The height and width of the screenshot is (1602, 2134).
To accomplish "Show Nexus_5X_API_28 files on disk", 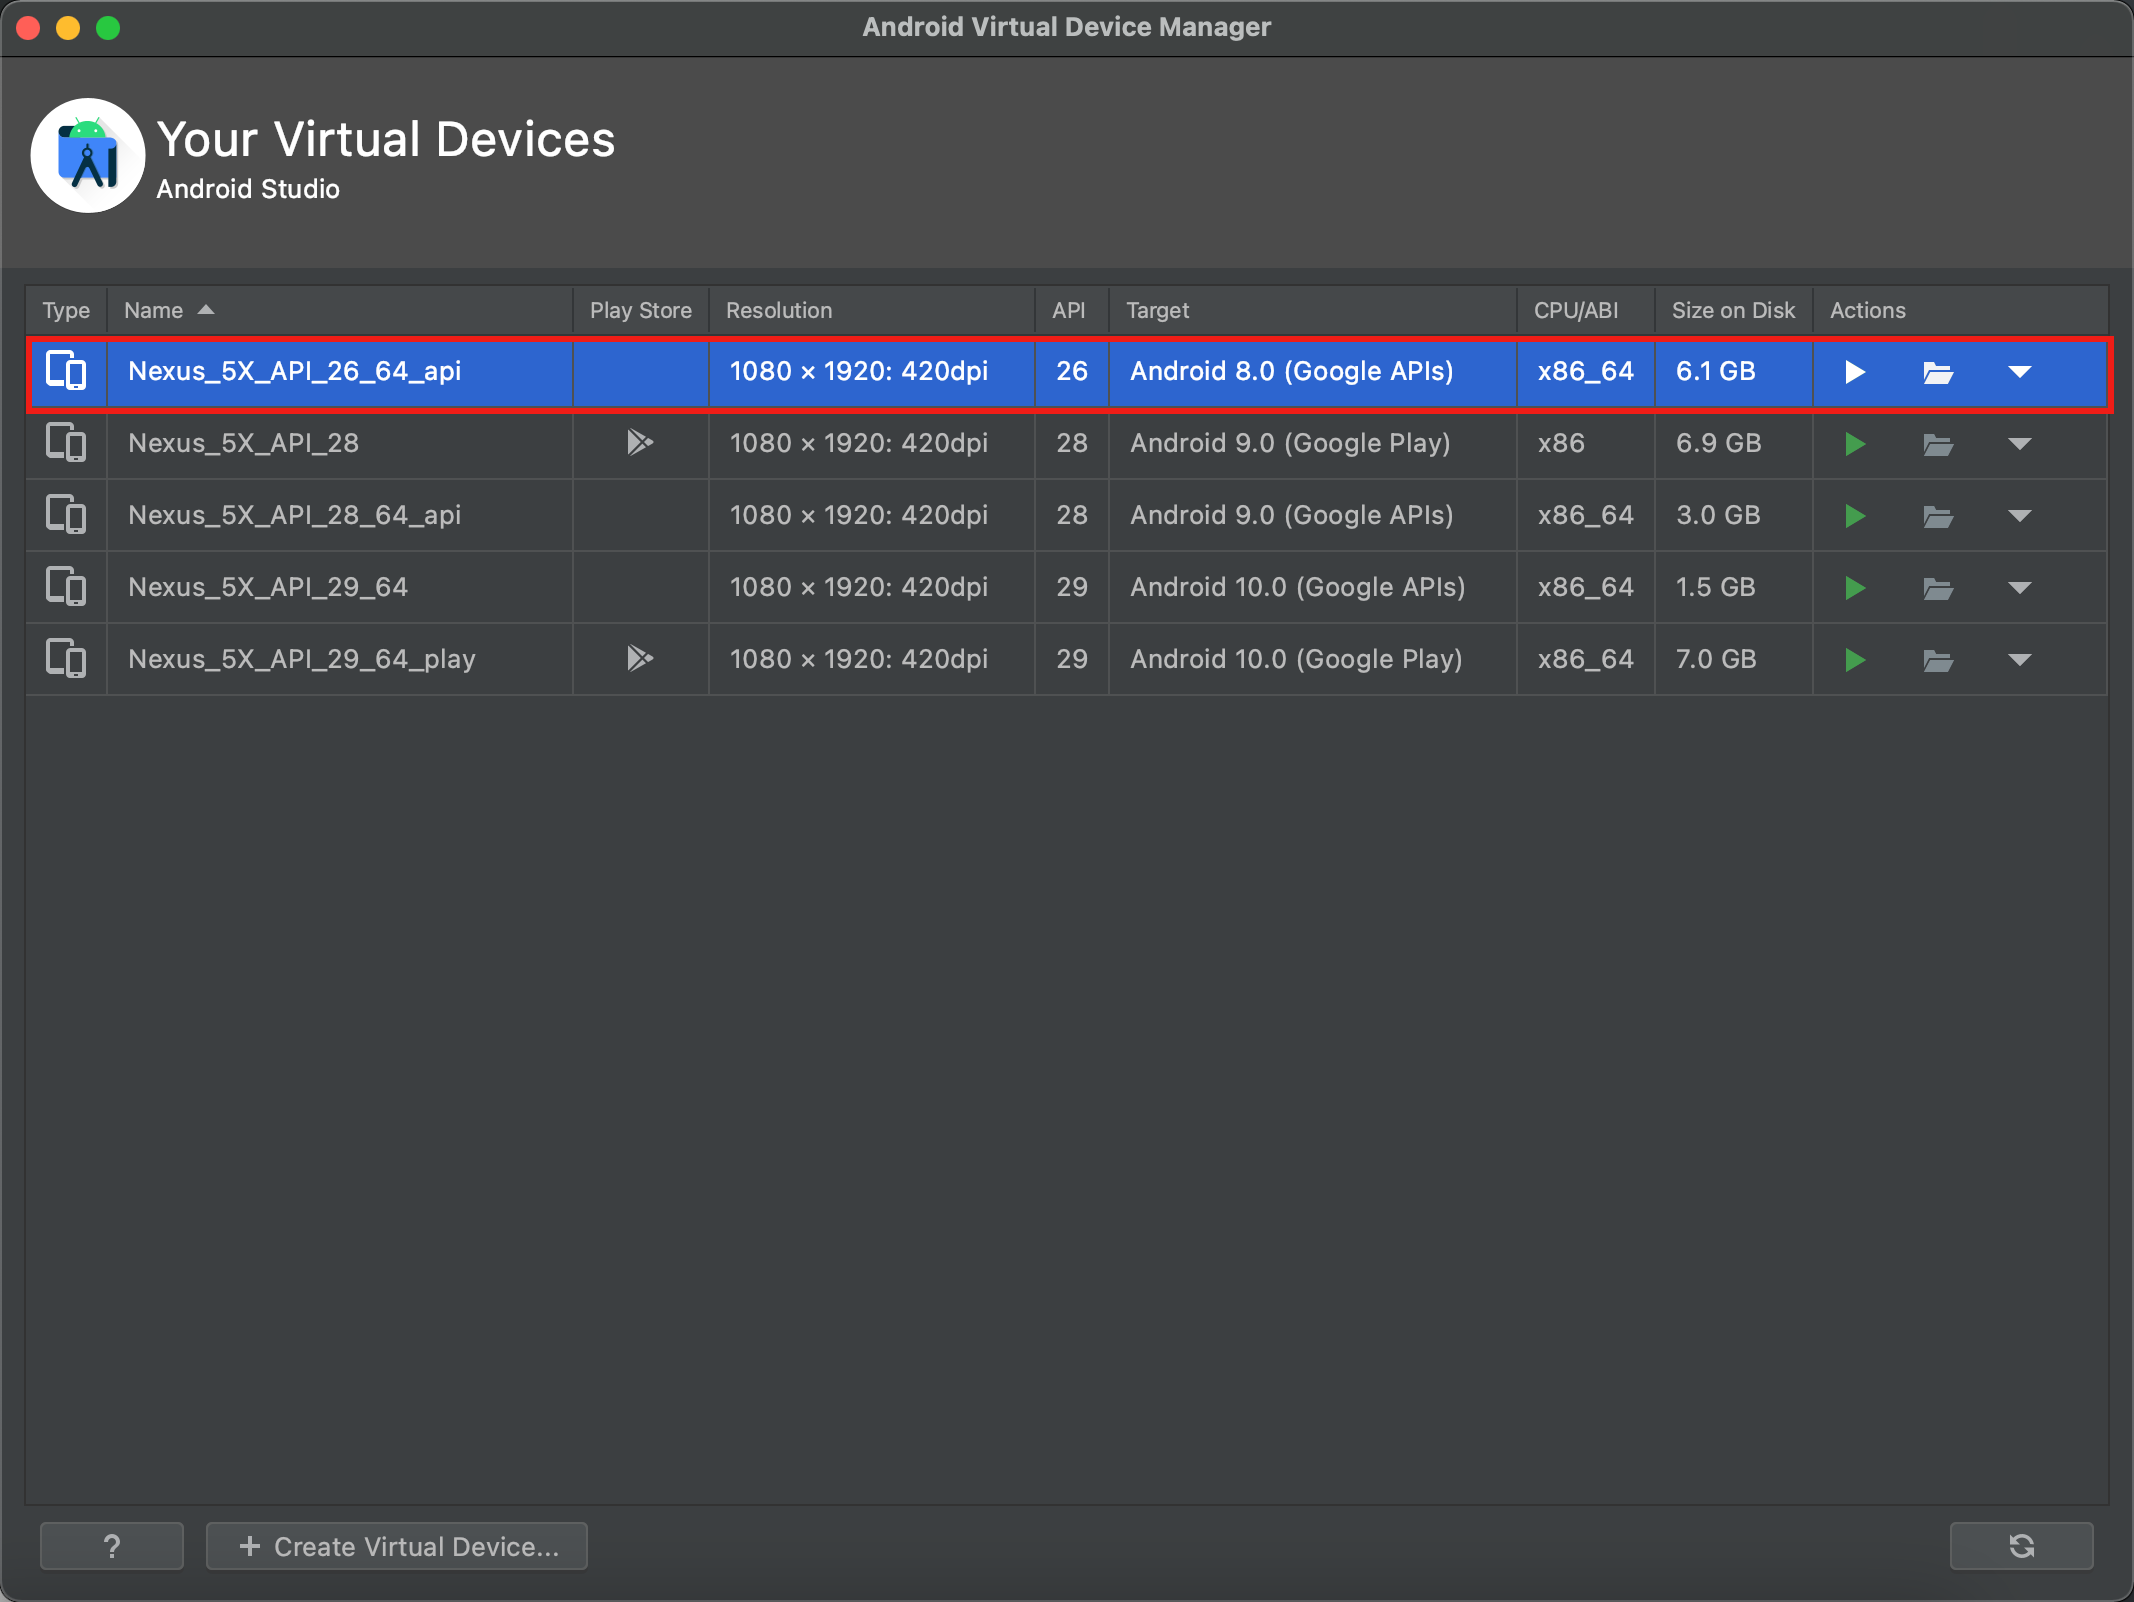I will point(1938,445).
